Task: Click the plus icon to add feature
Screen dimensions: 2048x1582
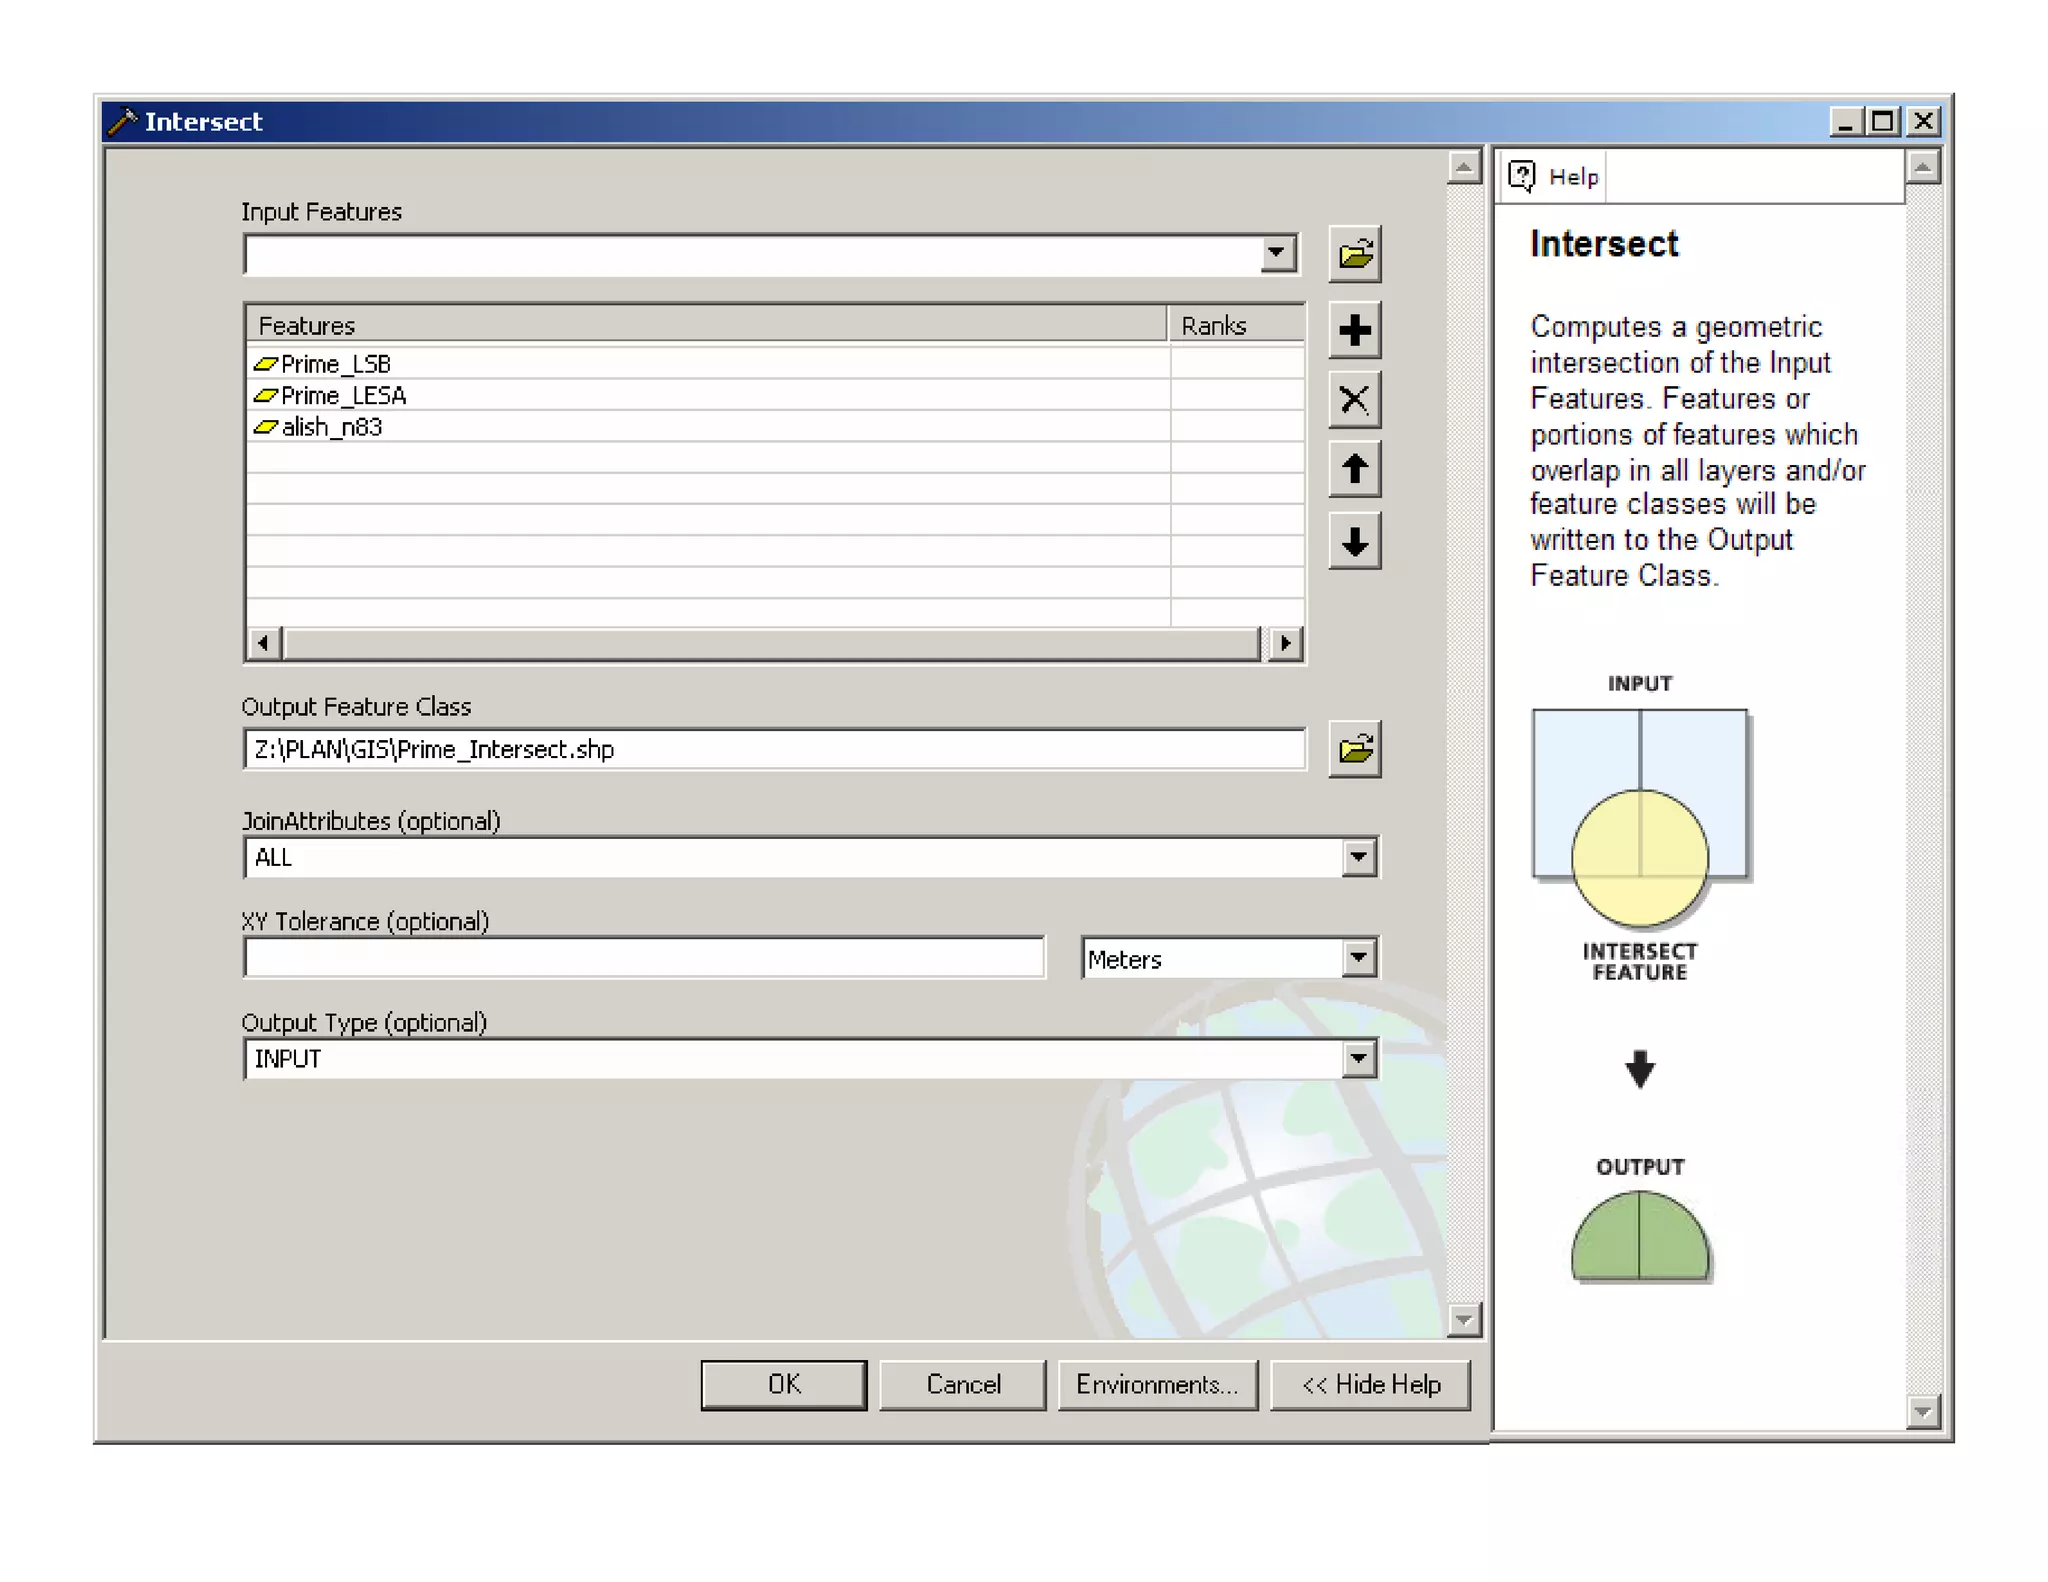Action: tap(1354, 330)
